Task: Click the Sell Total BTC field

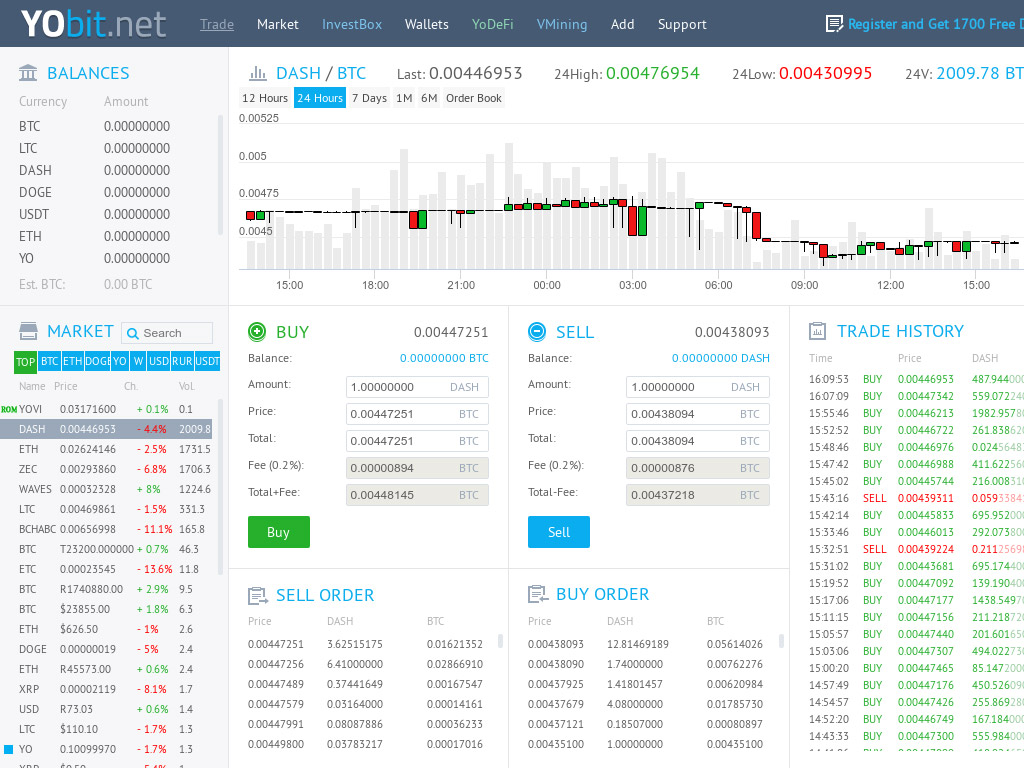Action: click(x=697, y=441)
